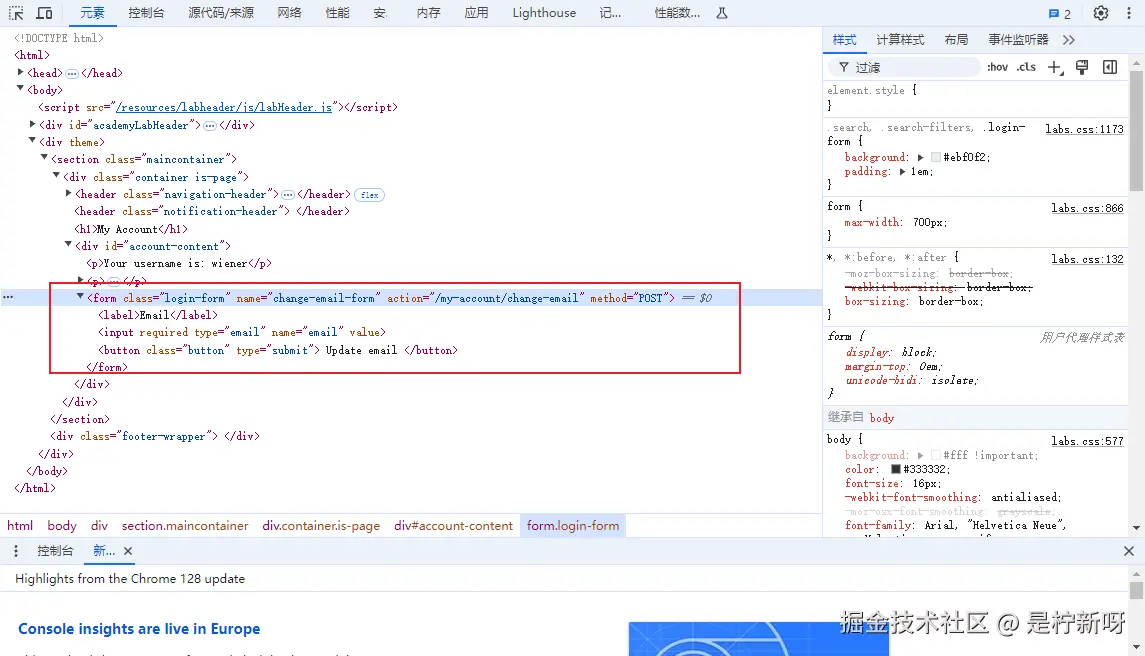The width and height of the screenshot is (1145, 656).
Task: Close the 新... What's New drawer tab
Action: coord(128,552)
